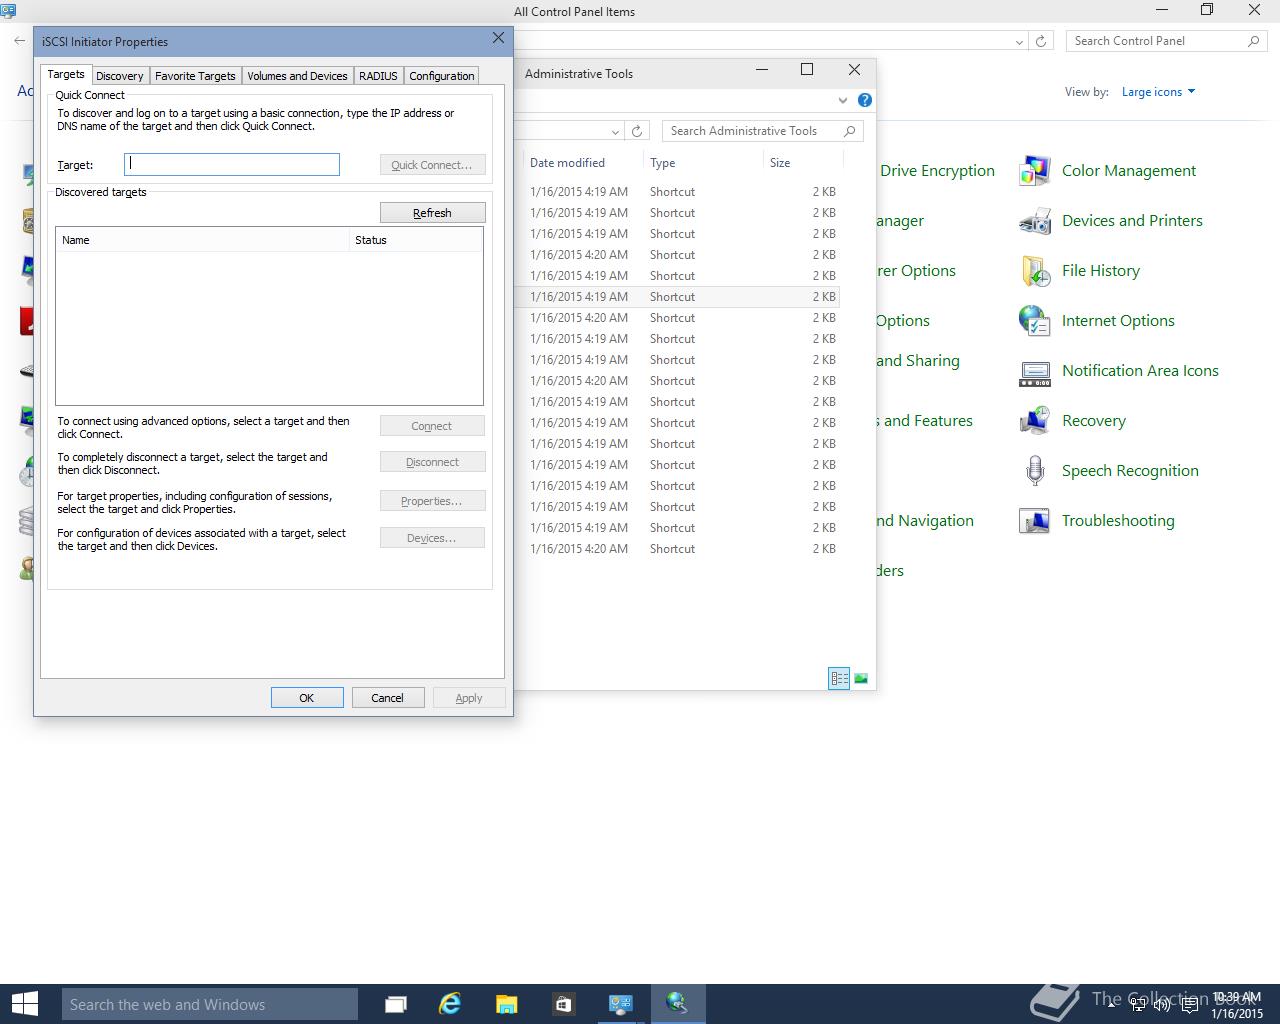Switch to the RADIUS tab
This screenshot has width=1280, height=1024.
click(x=378, y=76)
